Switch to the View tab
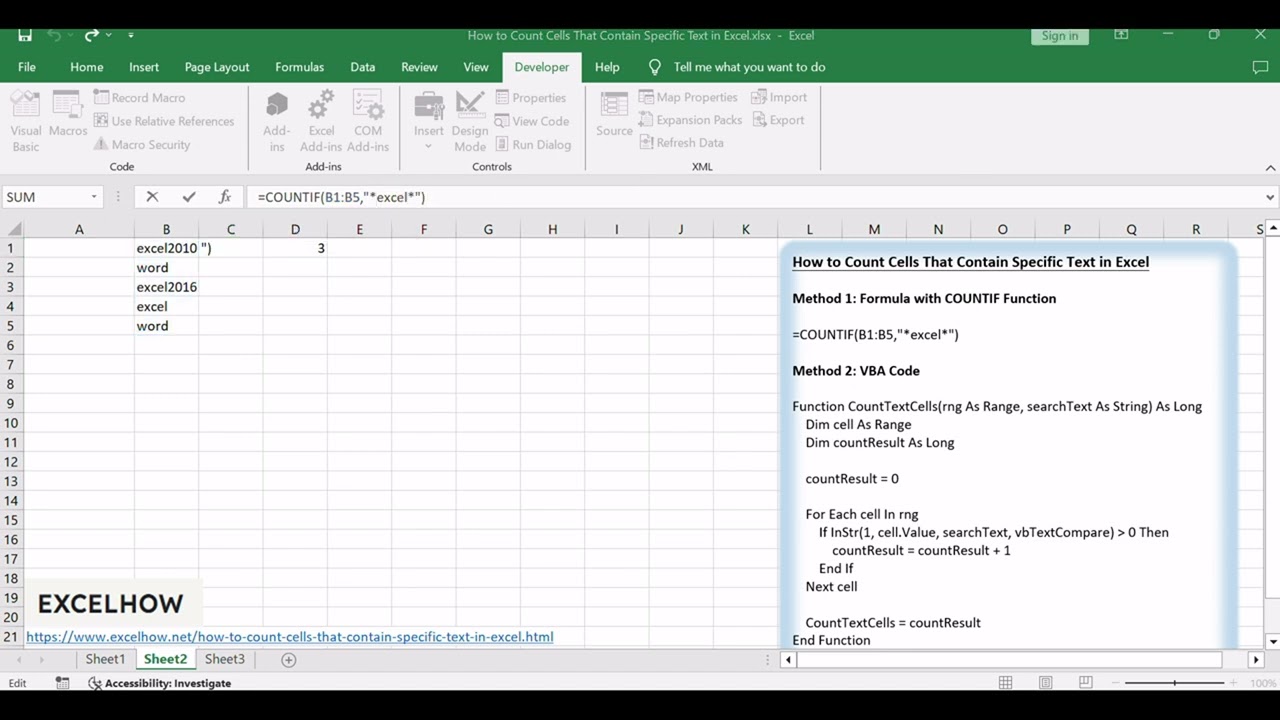Viewport: 1280px width, 720px height. click(x=476, y=67)
